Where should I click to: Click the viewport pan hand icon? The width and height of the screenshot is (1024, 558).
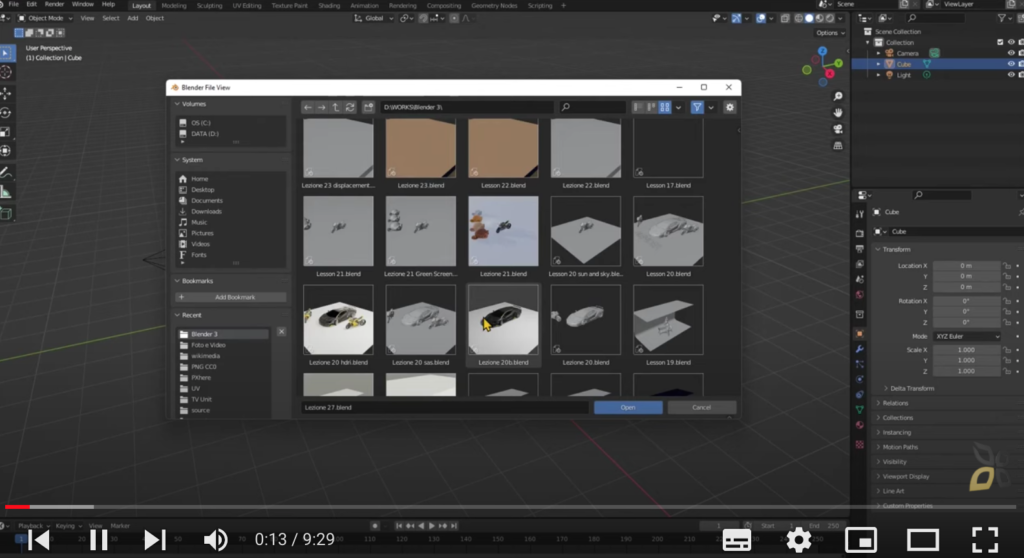click(x=838, y=112)
